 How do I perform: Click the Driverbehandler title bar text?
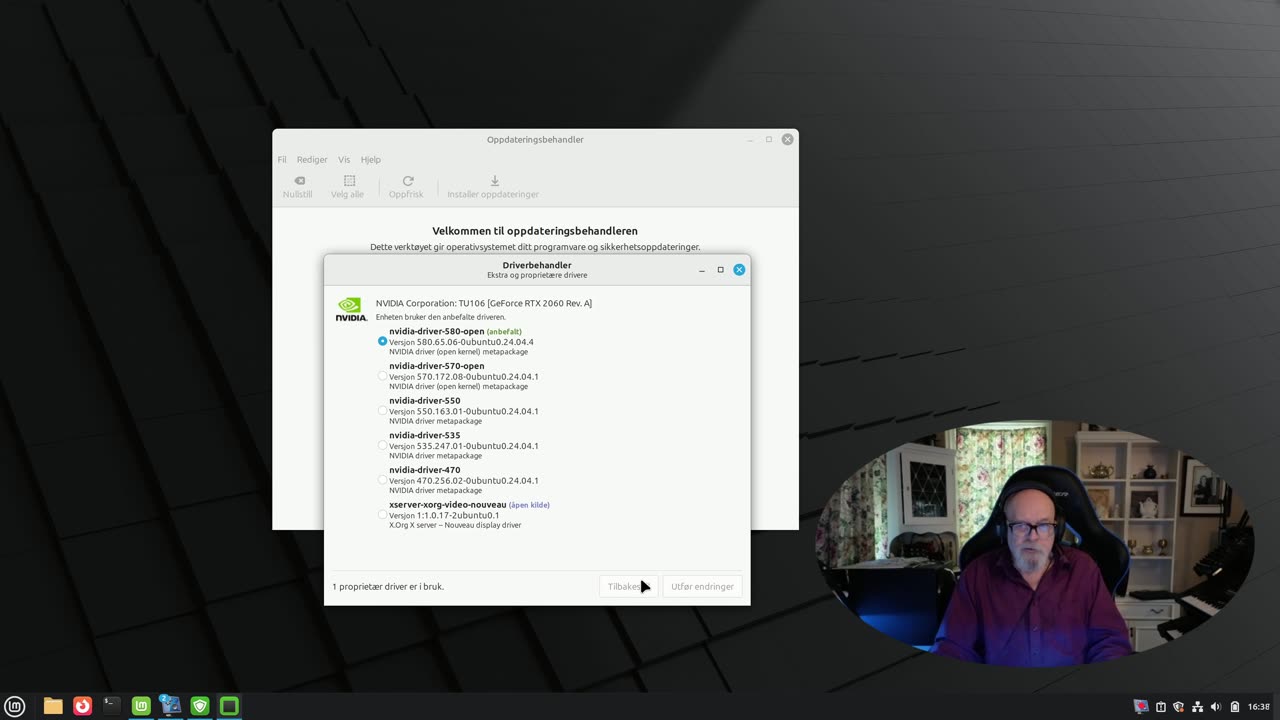pos(537,265)
